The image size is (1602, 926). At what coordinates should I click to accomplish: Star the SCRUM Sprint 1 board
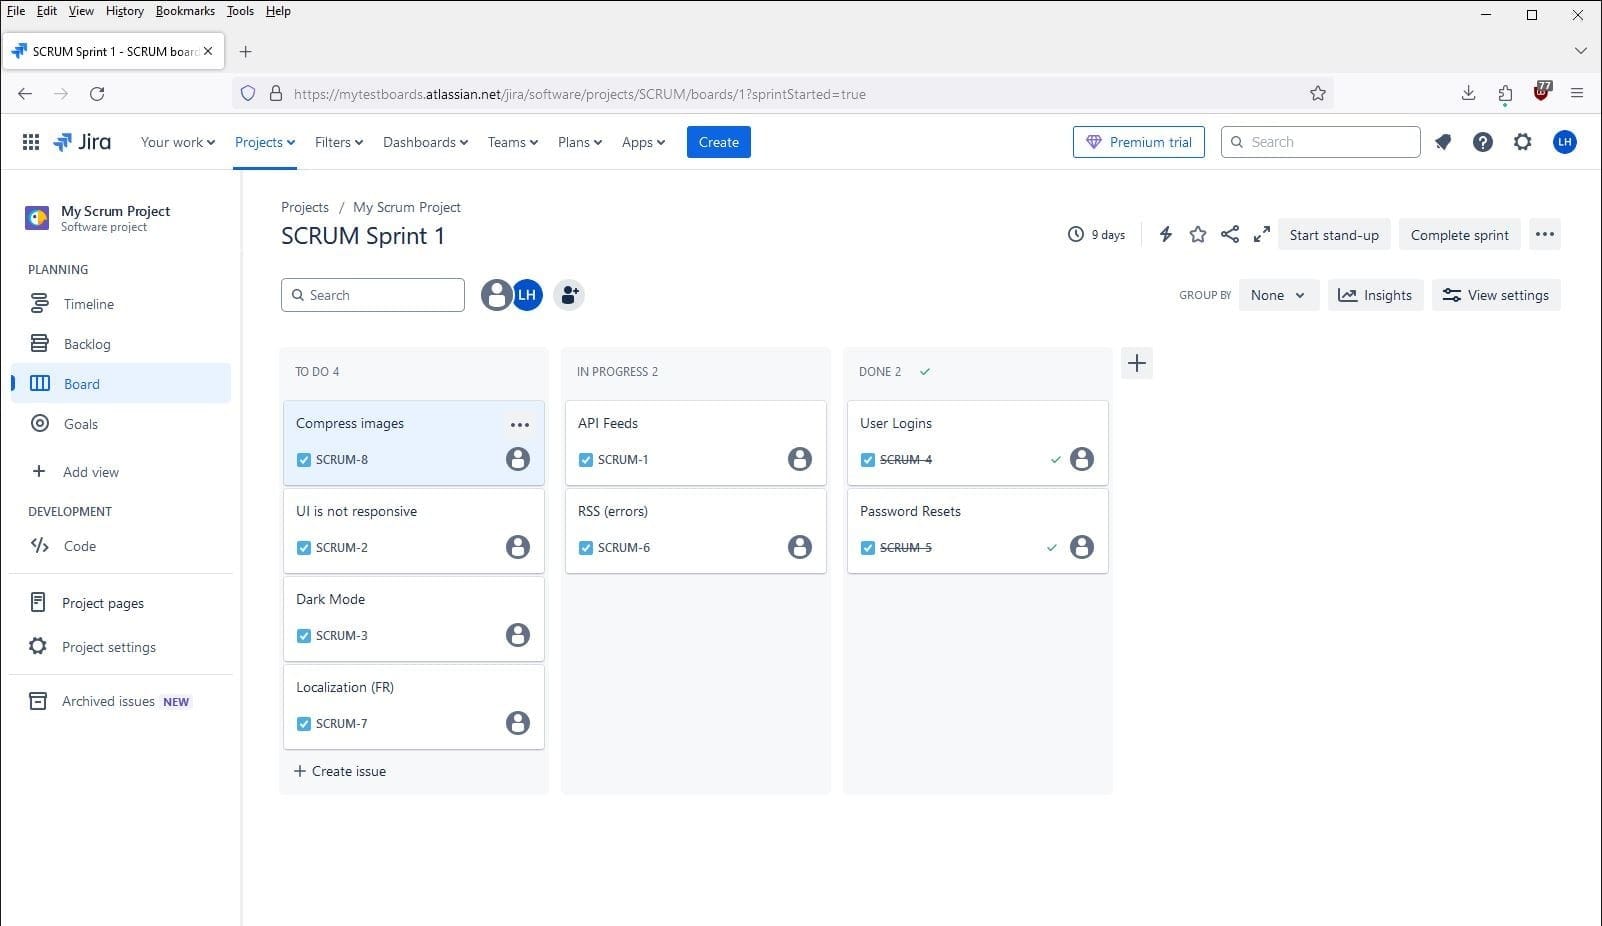coord(1197,234)
